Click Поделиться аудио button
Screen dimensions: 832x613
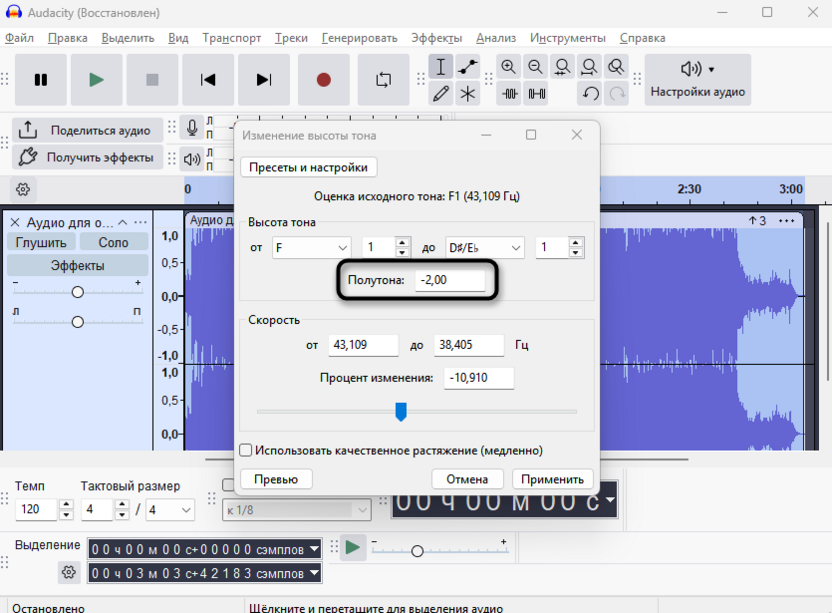(88, 130)
